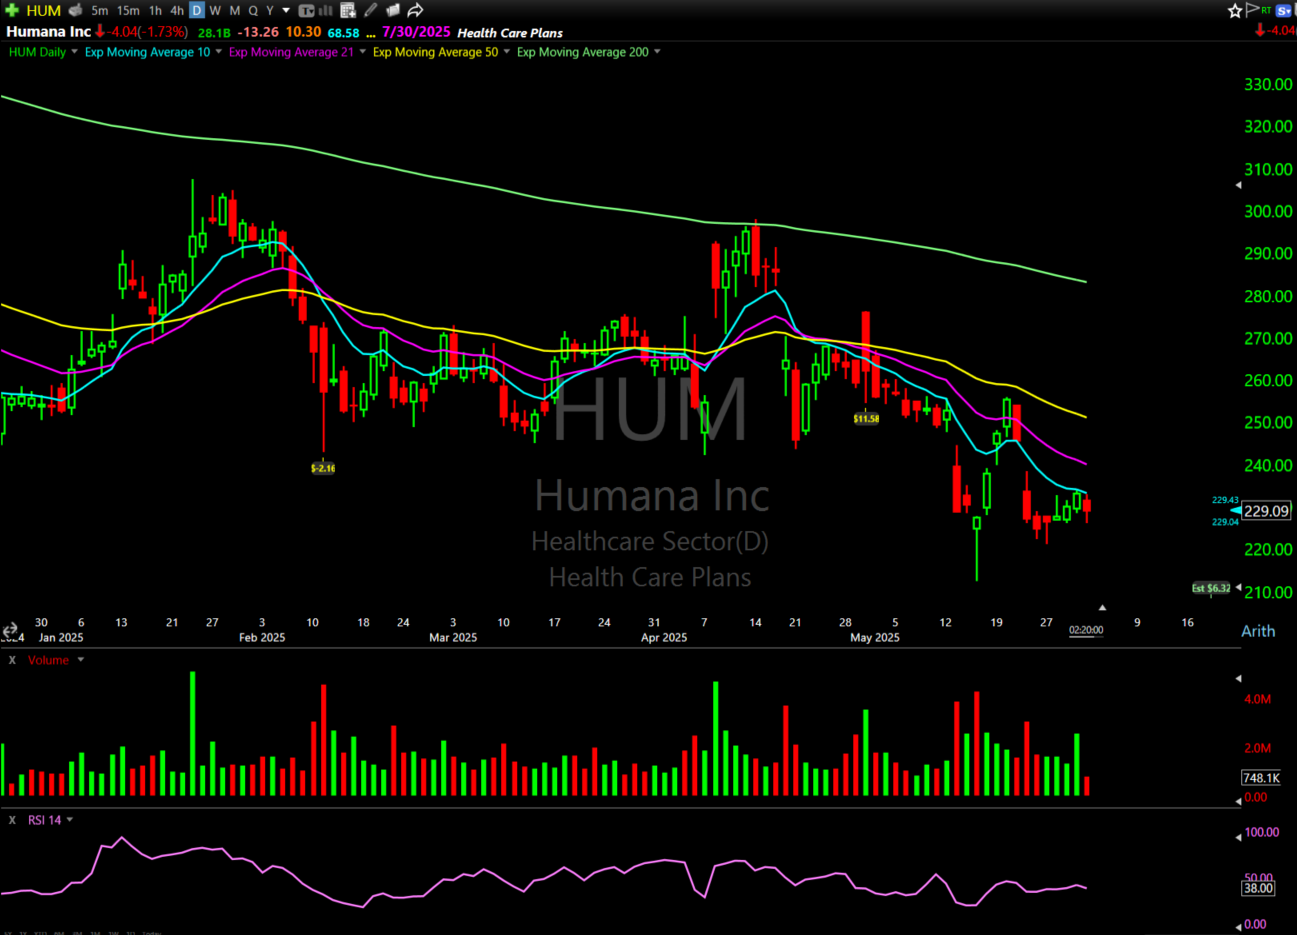
Task: Click the 330.00 price axis label
Action: [x=1268, y=85]
